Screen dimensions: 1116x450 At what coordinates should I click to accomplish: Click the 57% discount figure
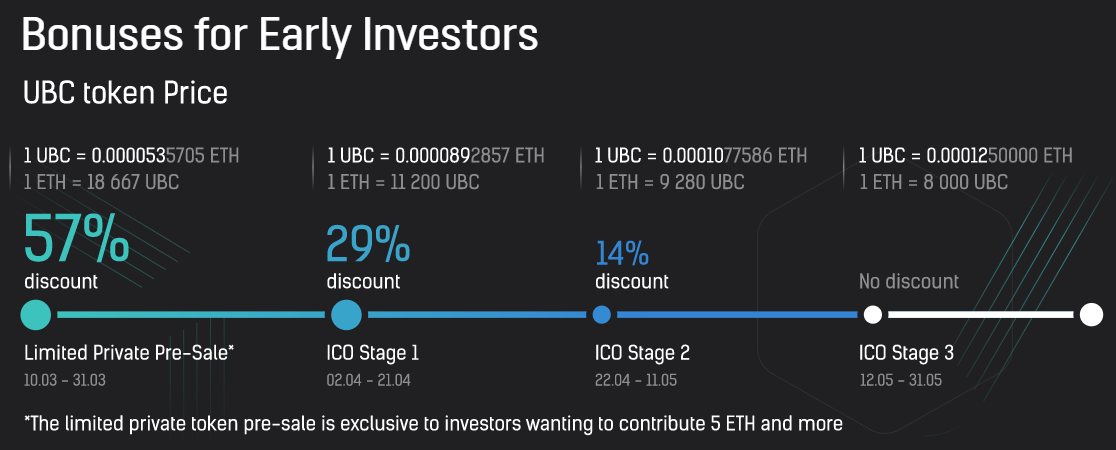click(76, 238)
